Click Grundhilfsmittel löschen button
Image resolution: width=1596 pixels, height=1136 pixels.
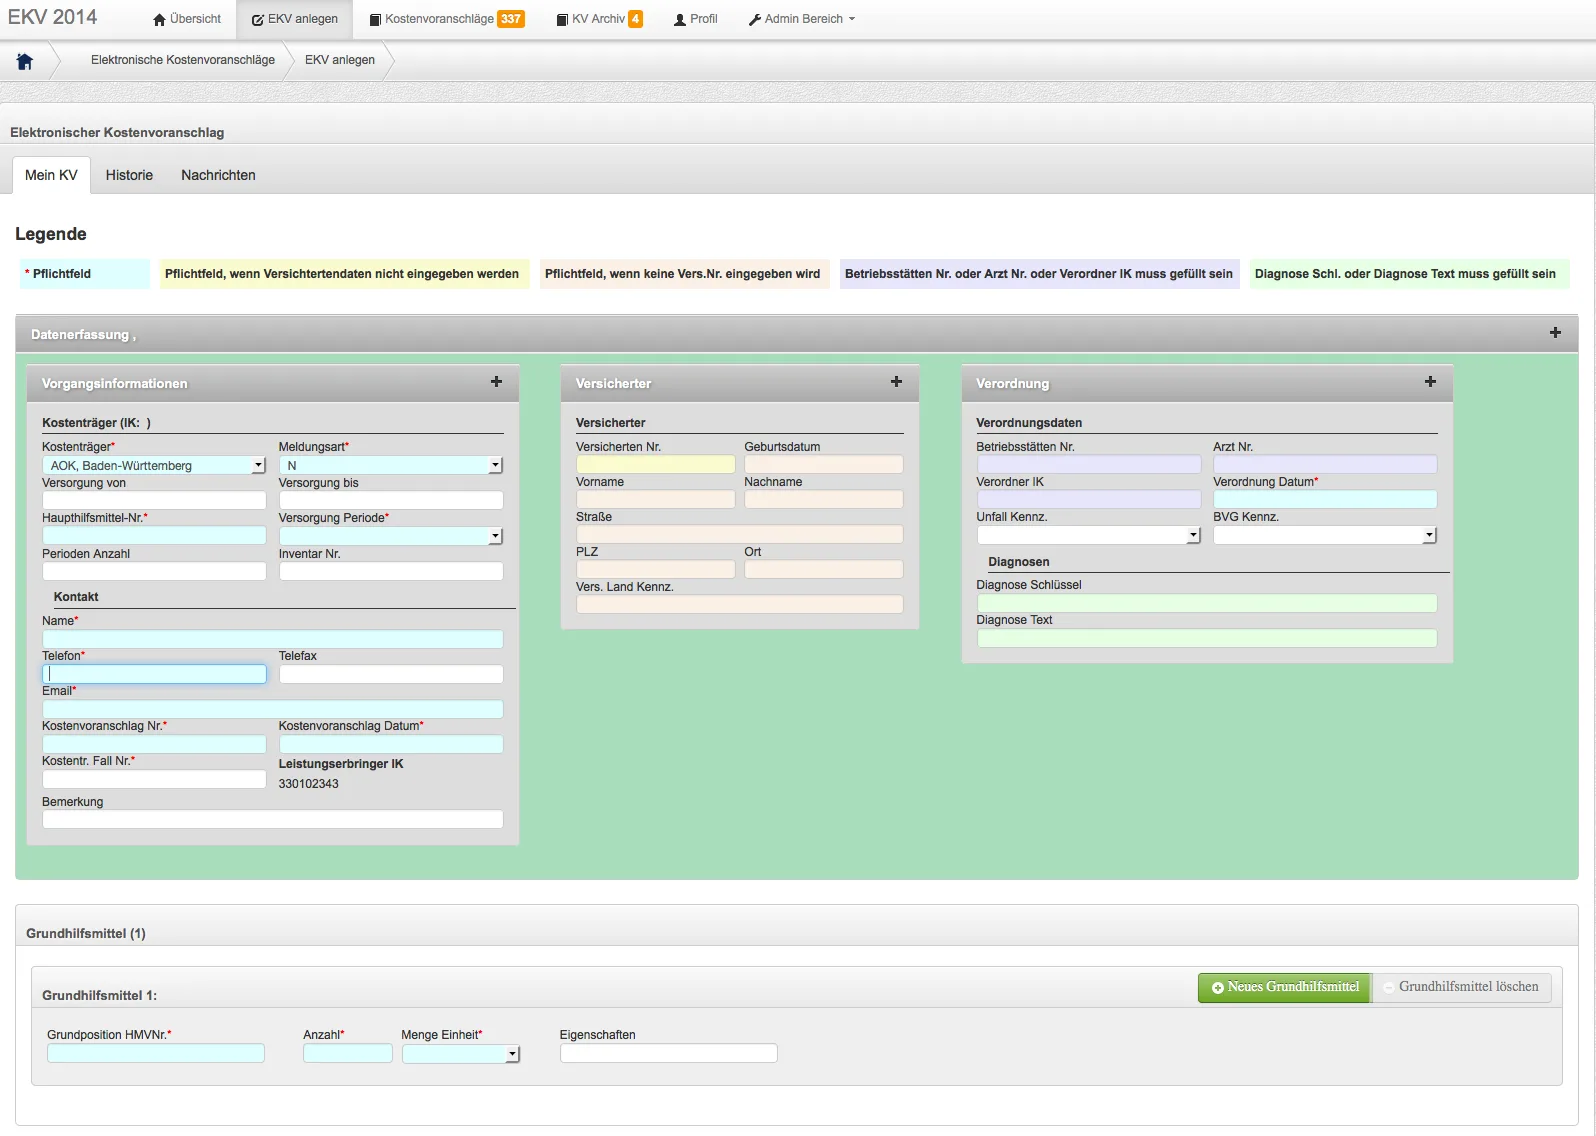tap(1462, 988)
